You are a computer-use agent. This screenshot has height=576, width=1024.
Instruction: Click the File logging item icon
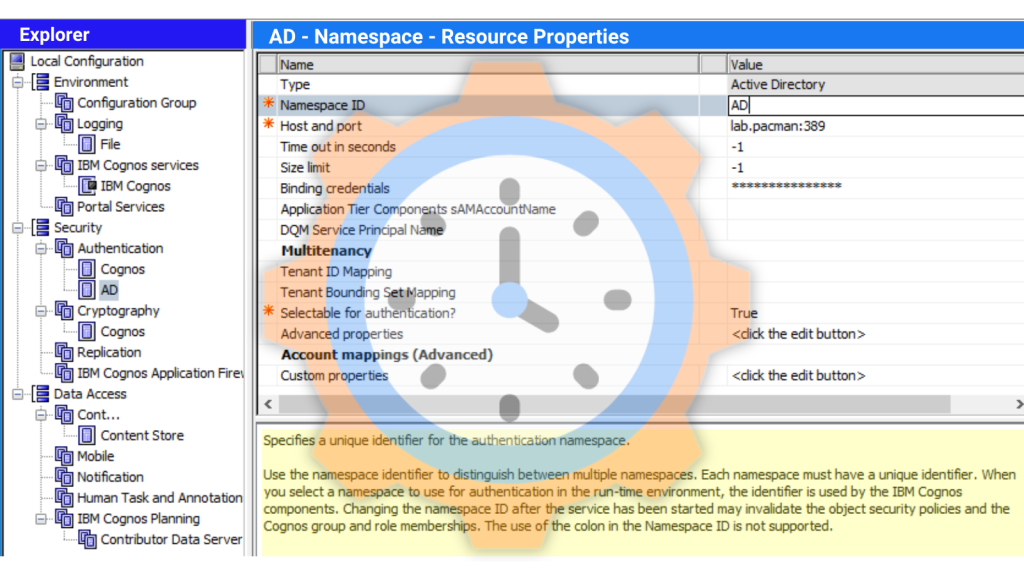87,144
